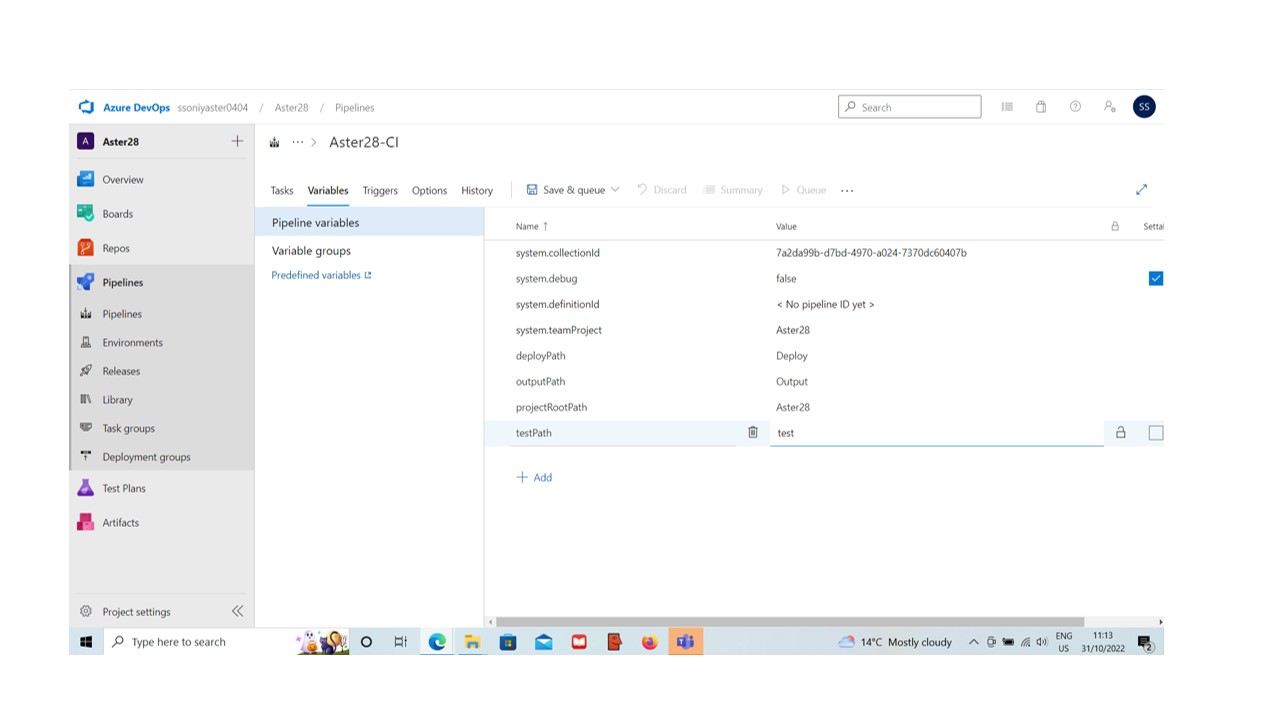Click the Search input box
Viewport: 1280px width, 720px height.
[x=909, y=107]
